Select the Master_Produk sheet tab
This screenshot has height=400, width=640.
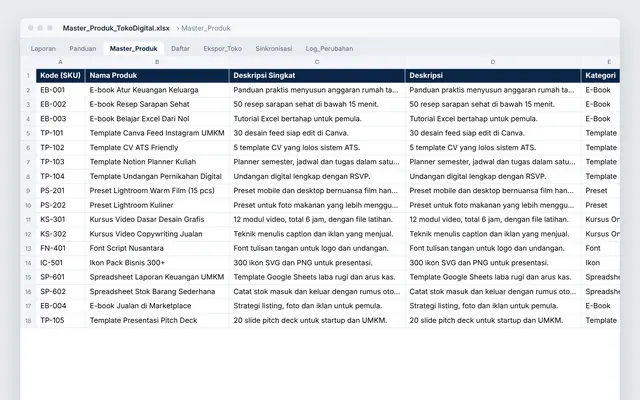[133, 49]
